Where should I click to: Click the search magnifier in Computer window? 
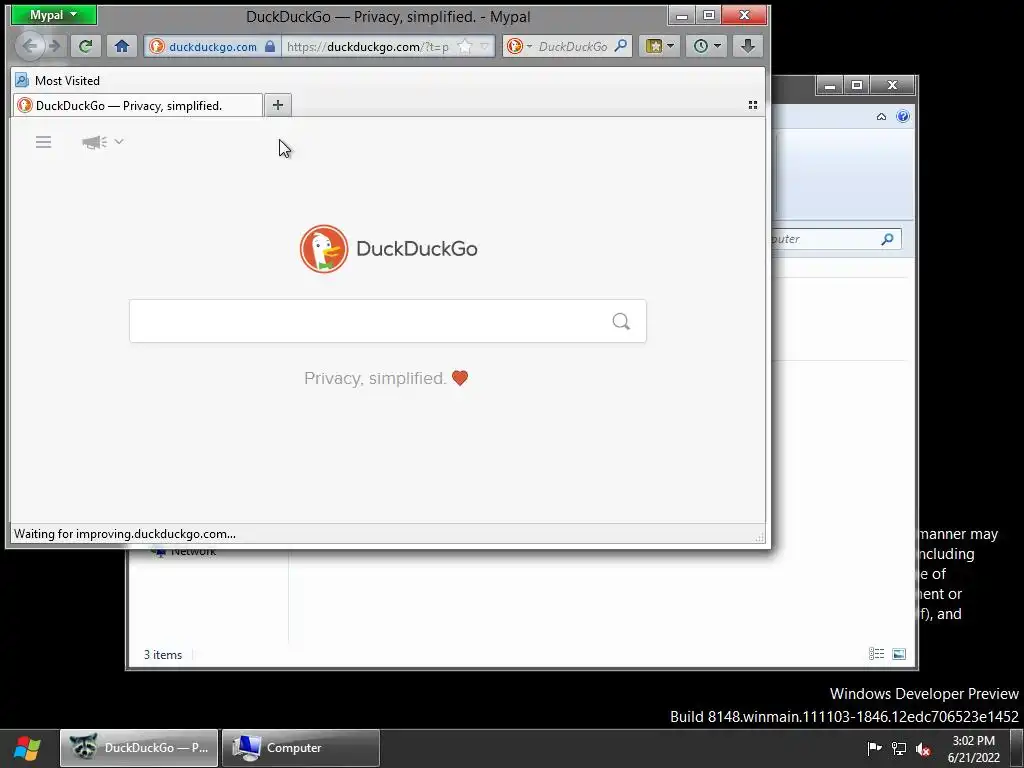click(x=887, y=239)
